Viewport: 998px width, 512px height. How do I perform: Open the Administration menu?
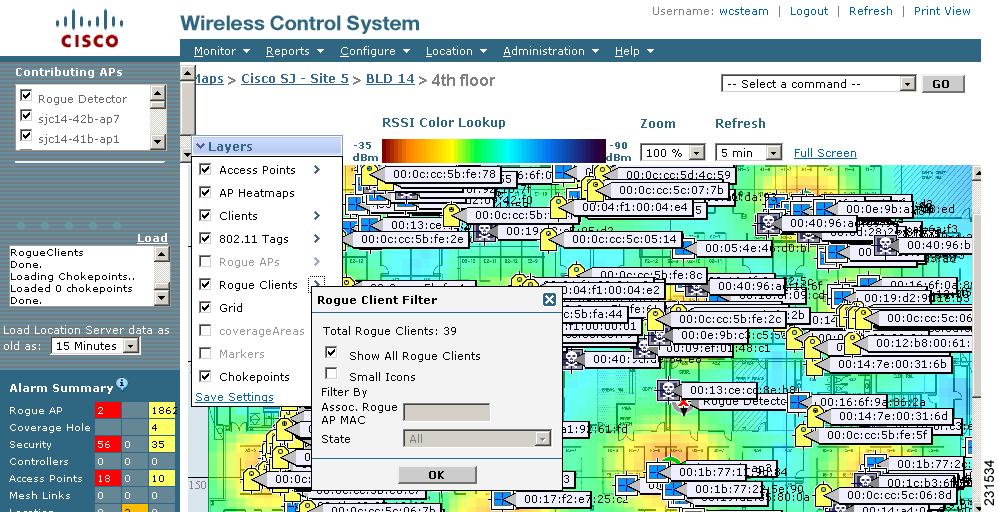coord(551,51)
